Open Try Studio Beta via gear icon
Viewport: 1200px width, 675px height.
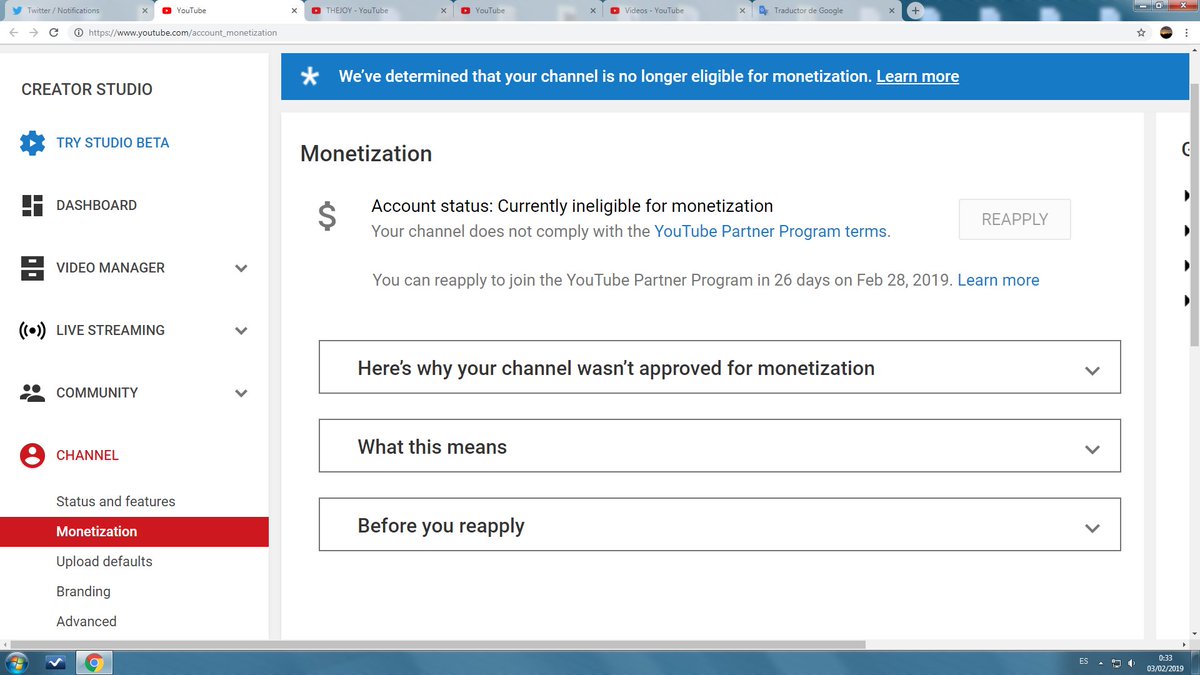(33, 142)
